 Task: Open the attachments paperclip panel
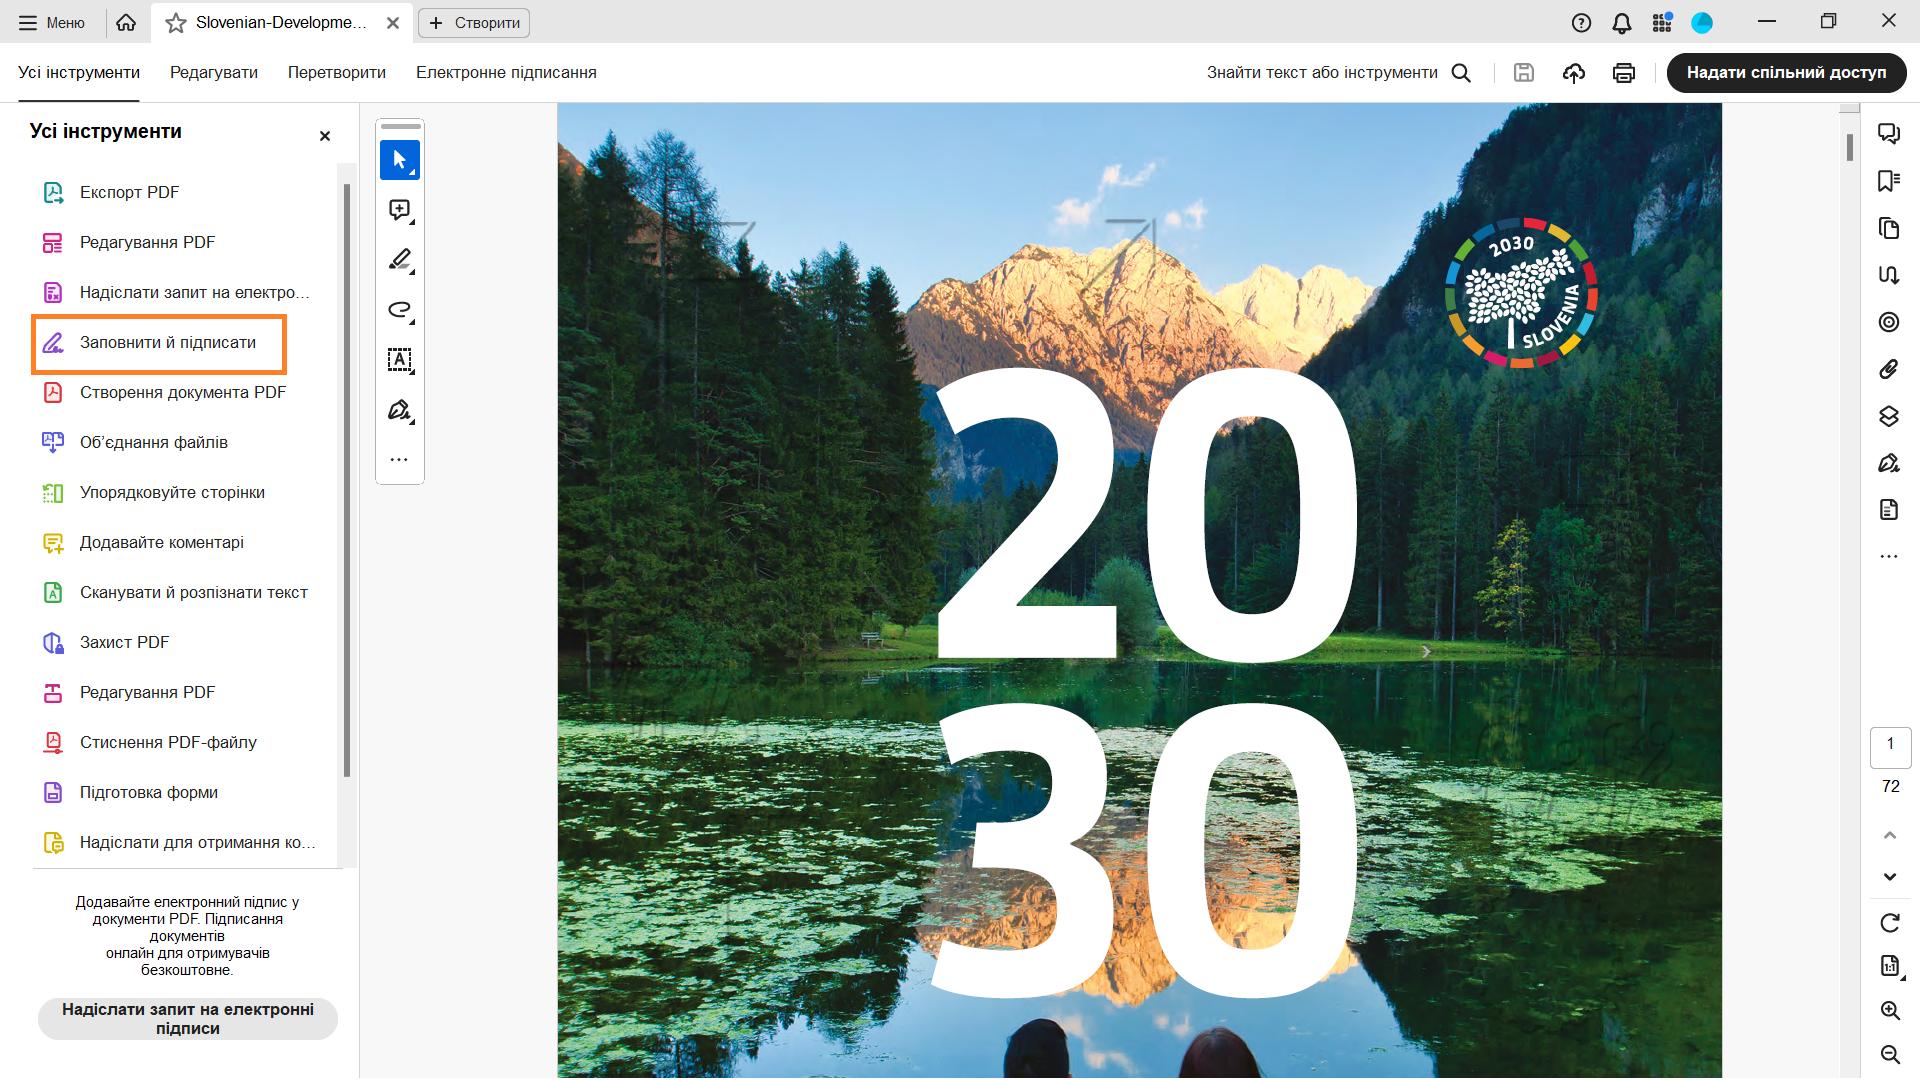click(x=1889, y=369)
